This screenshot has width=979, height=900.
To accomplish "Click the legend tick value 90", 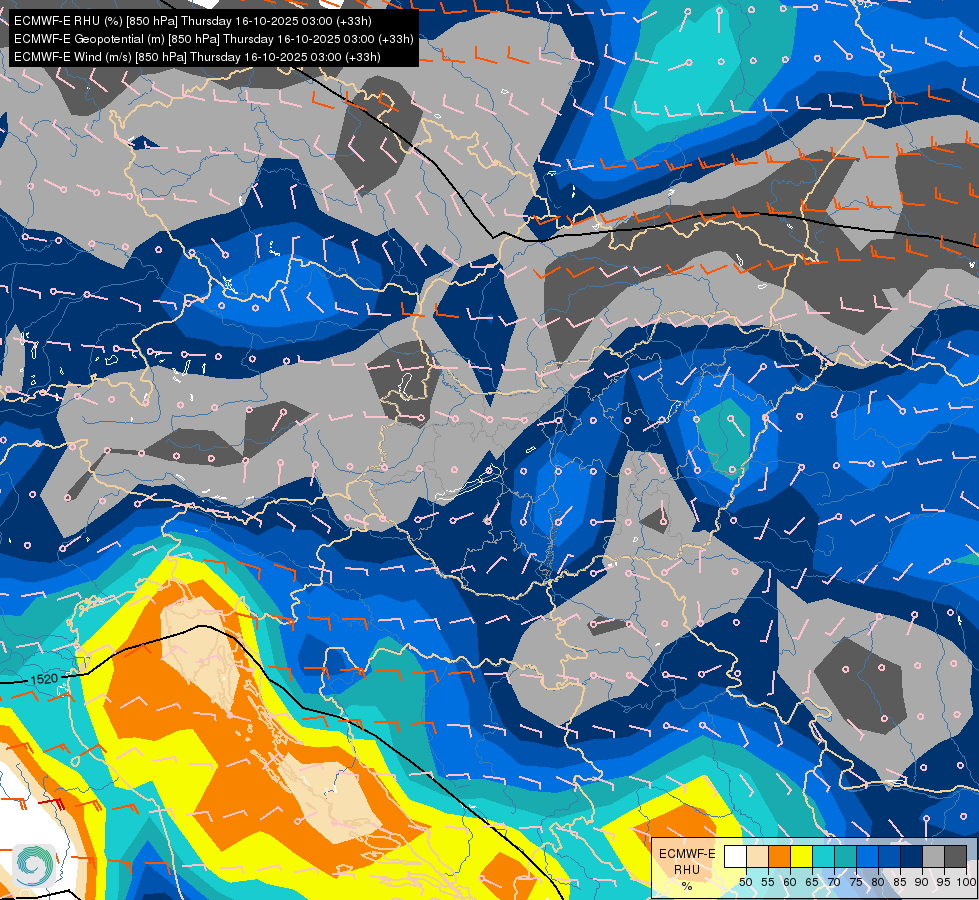I will pyautogui.click(x=922, y=882).
